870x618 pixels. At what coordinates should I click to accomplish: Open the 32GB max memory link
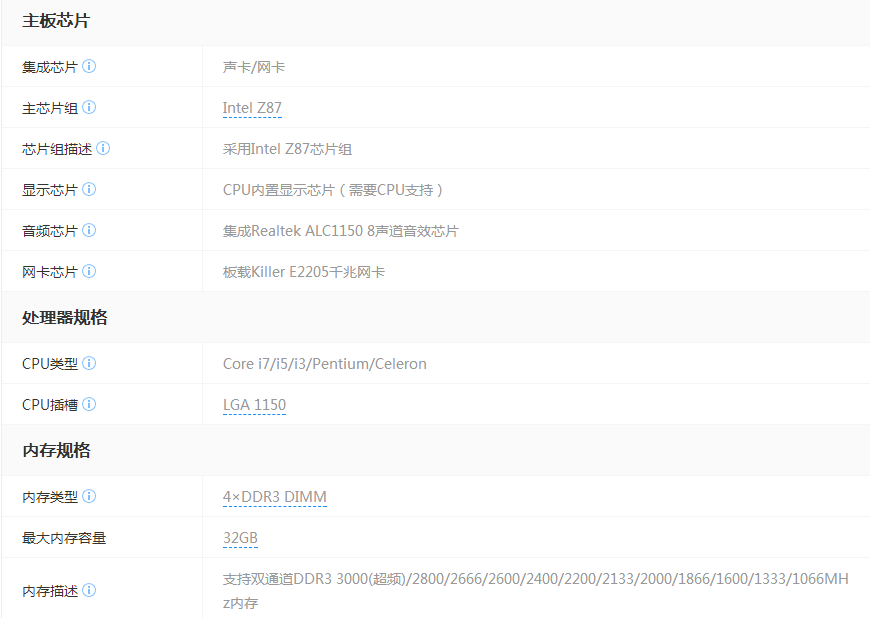pos(240,538)
